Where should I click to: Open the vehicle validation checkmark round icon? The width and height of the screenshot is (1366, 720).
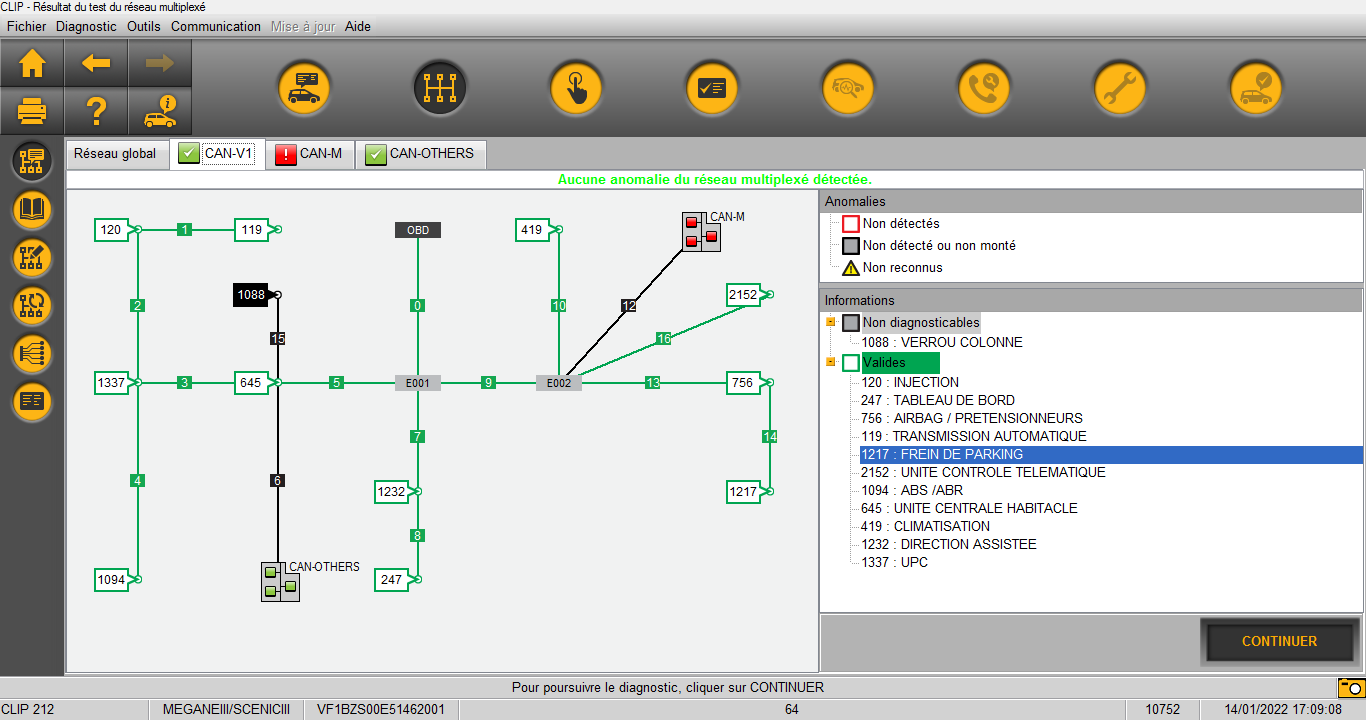(1256, 88)
